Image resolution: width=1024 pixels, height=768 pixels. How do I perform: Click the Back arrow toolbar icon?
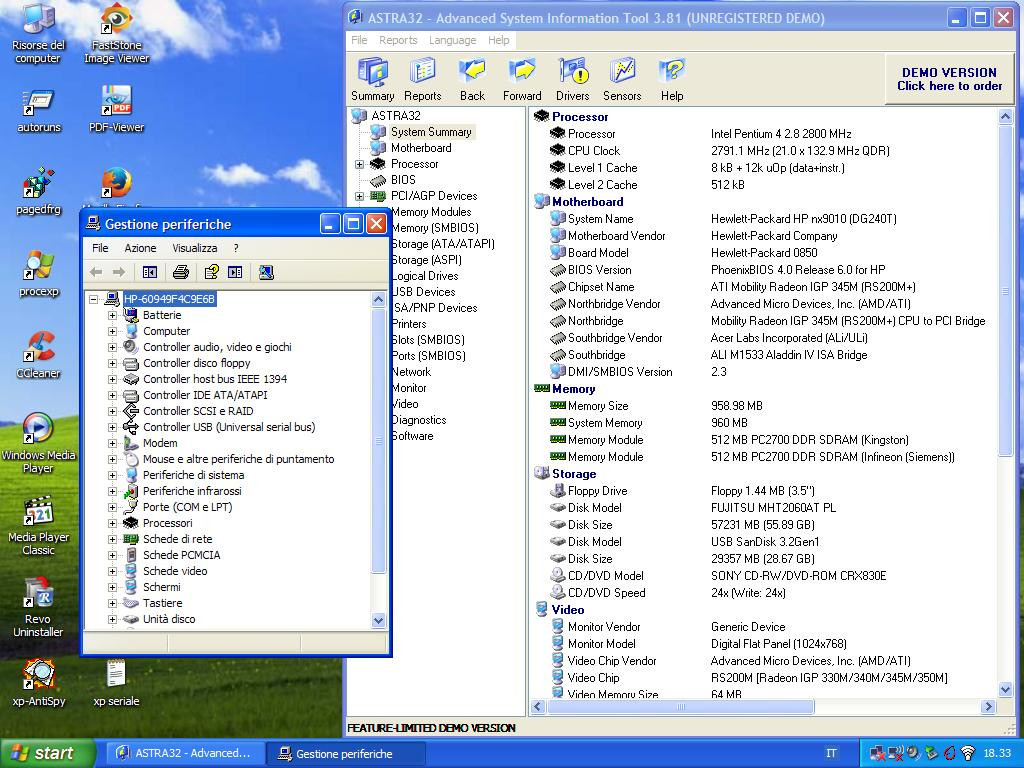point(472,78)
